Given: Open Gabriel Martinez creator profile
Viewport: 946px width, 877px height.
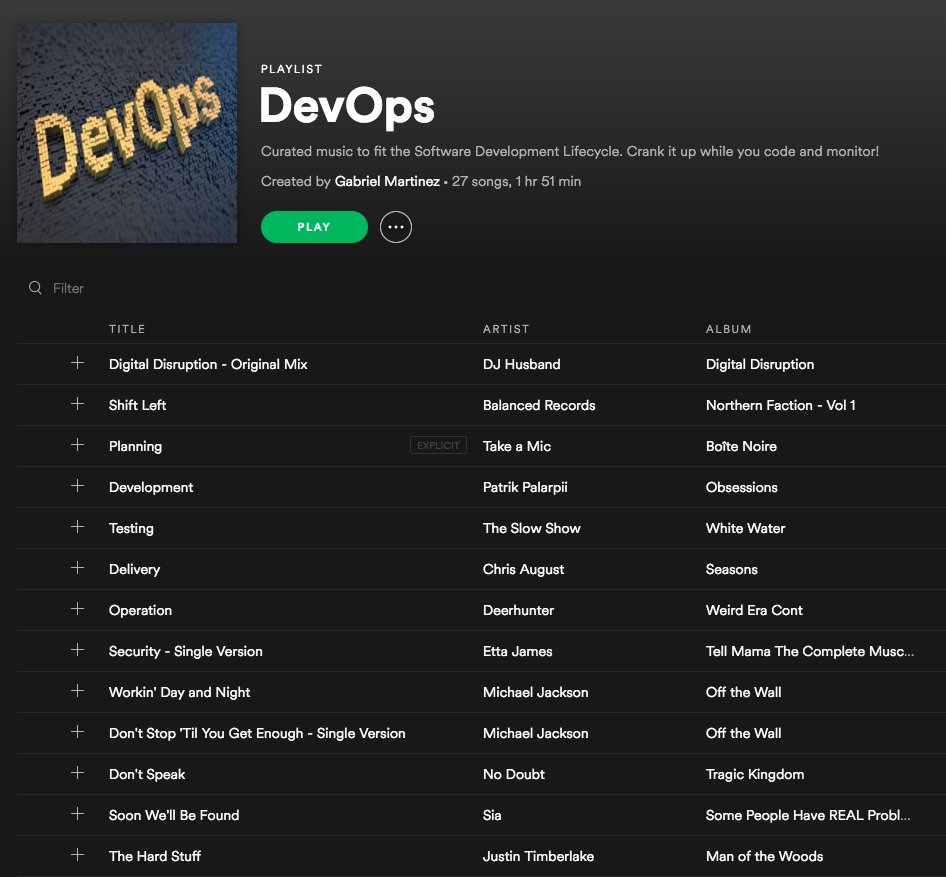Looking at the screenshot, I should (x=387, y=181).
